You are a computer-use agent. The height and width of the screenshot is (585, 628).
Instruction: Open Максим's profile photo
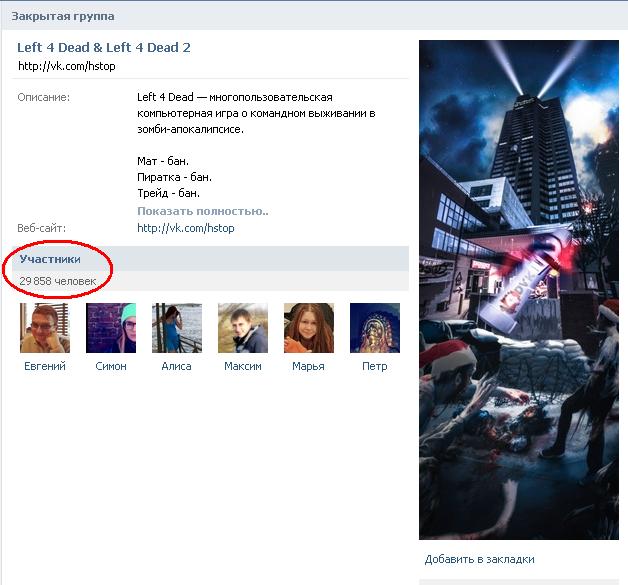243,328
